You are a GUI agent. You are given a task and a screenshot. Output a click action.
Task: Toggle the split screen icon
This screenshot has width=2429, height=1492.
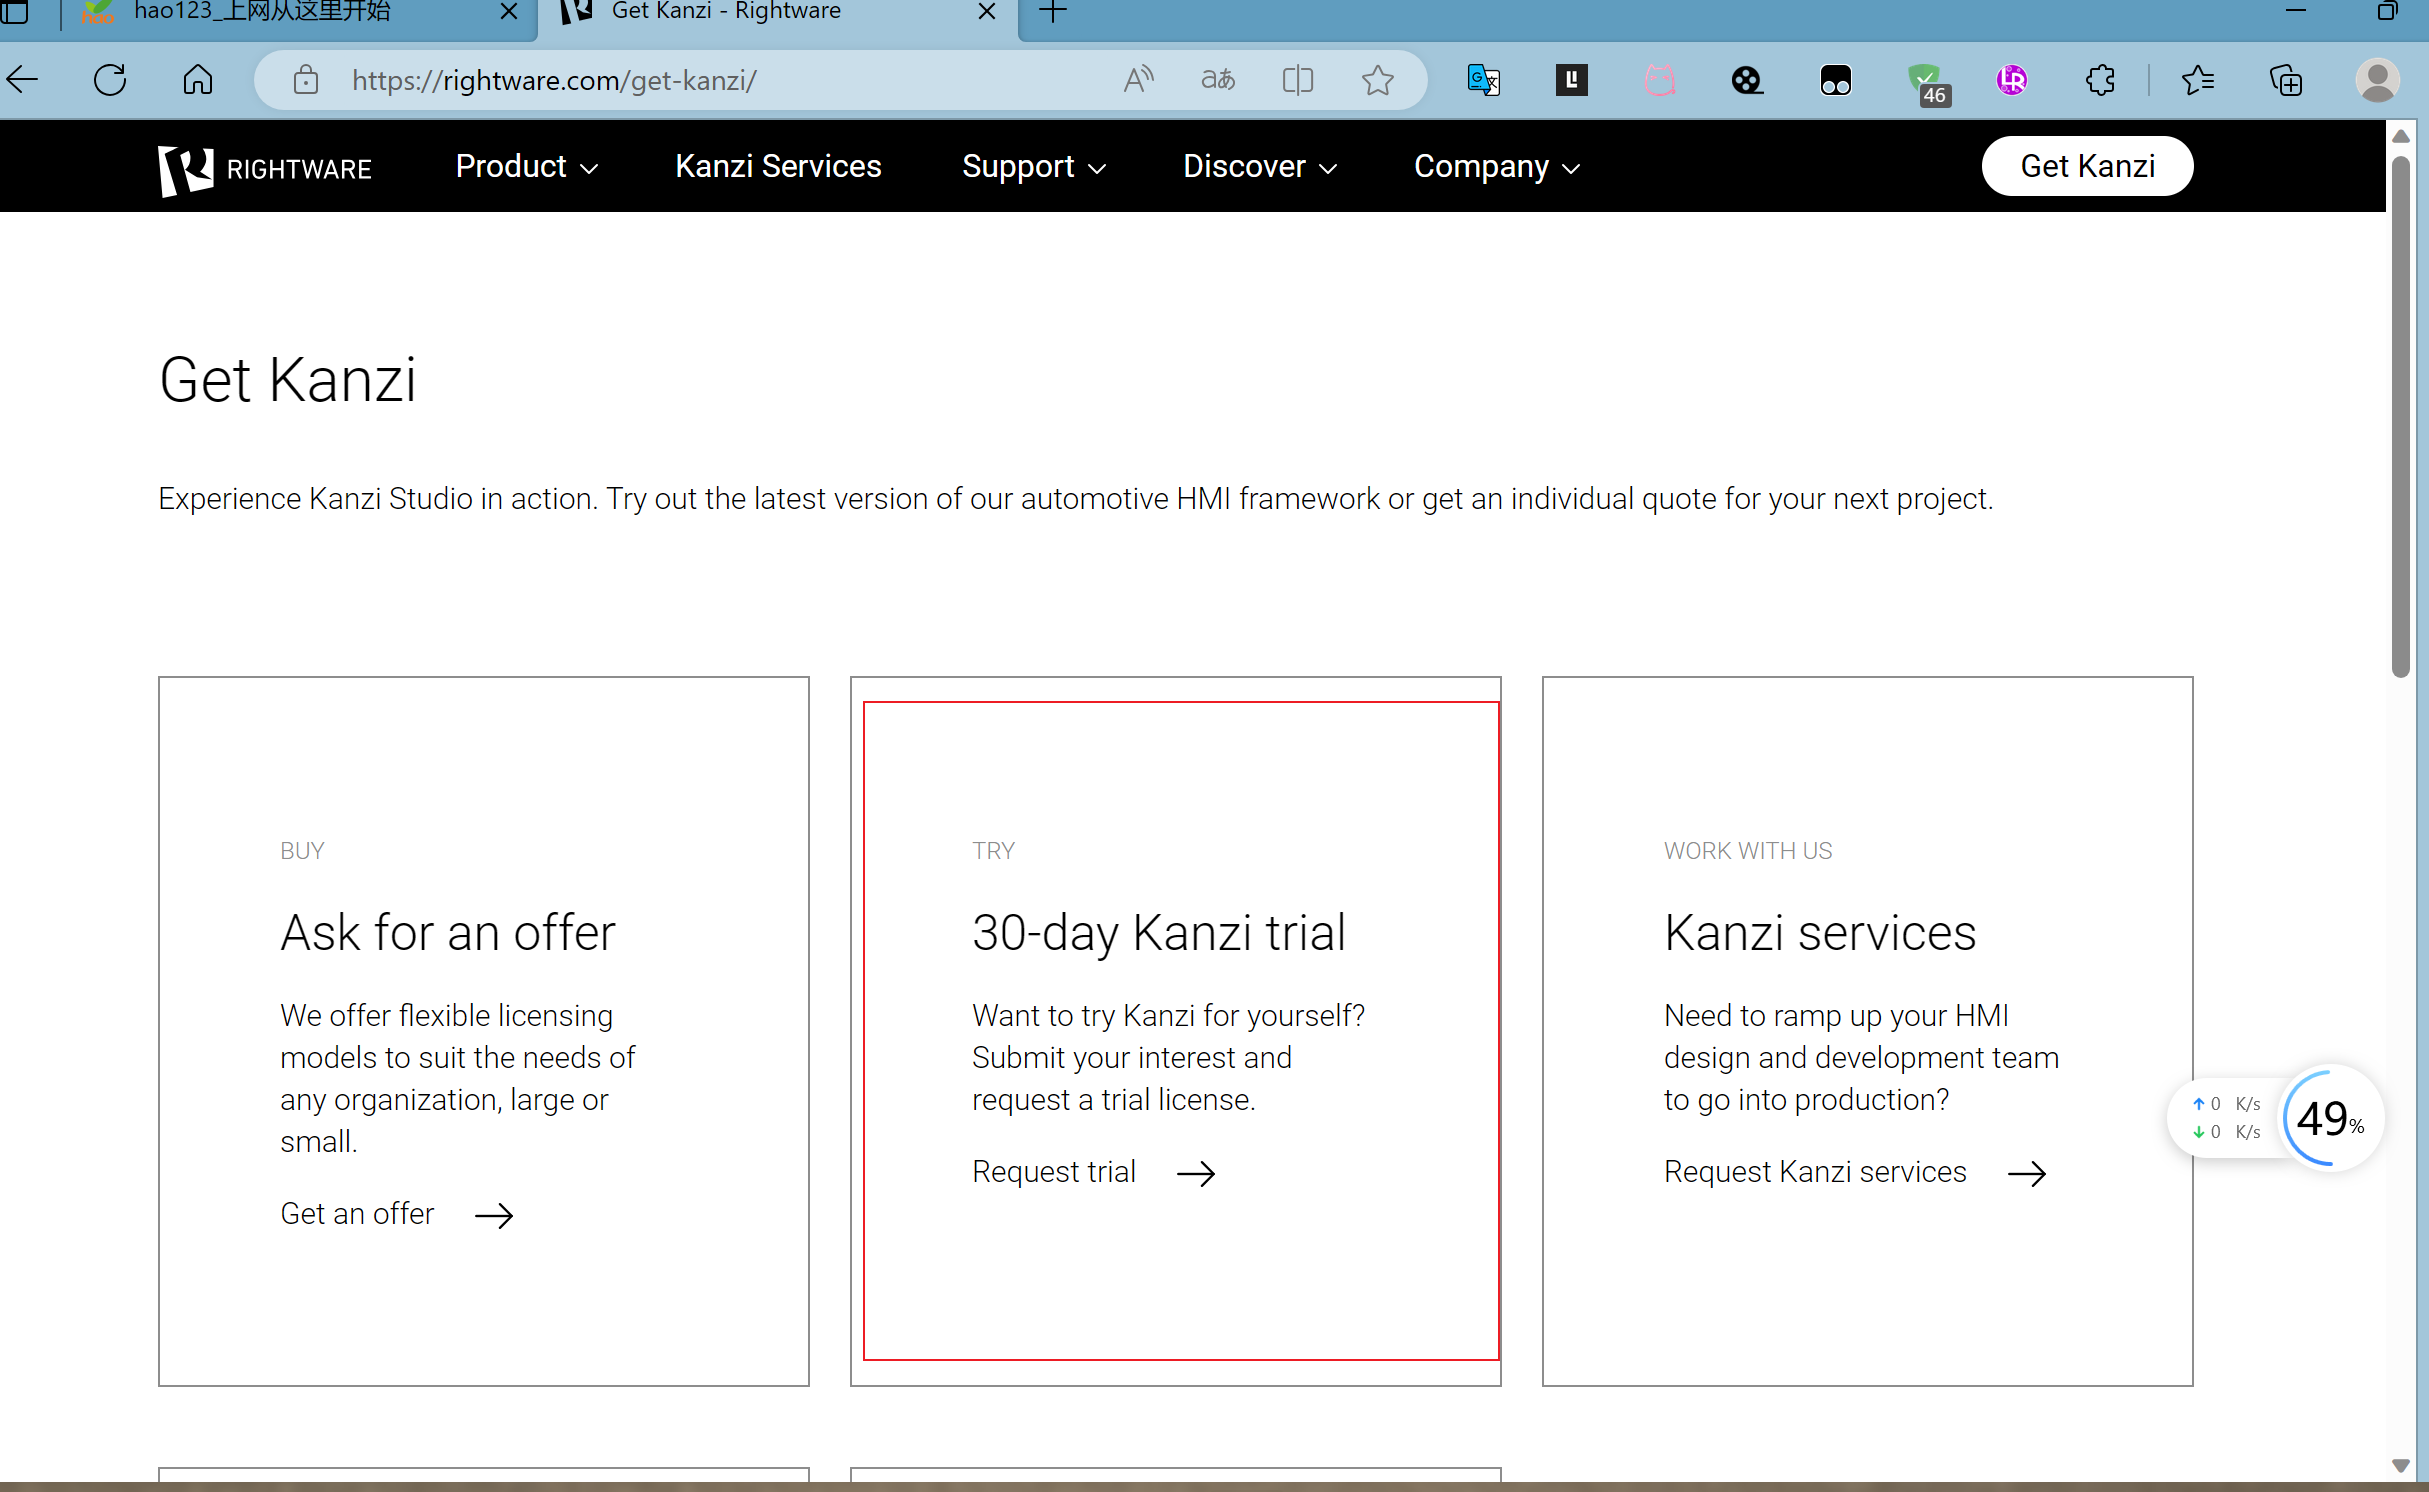[x=1297, y=80]
